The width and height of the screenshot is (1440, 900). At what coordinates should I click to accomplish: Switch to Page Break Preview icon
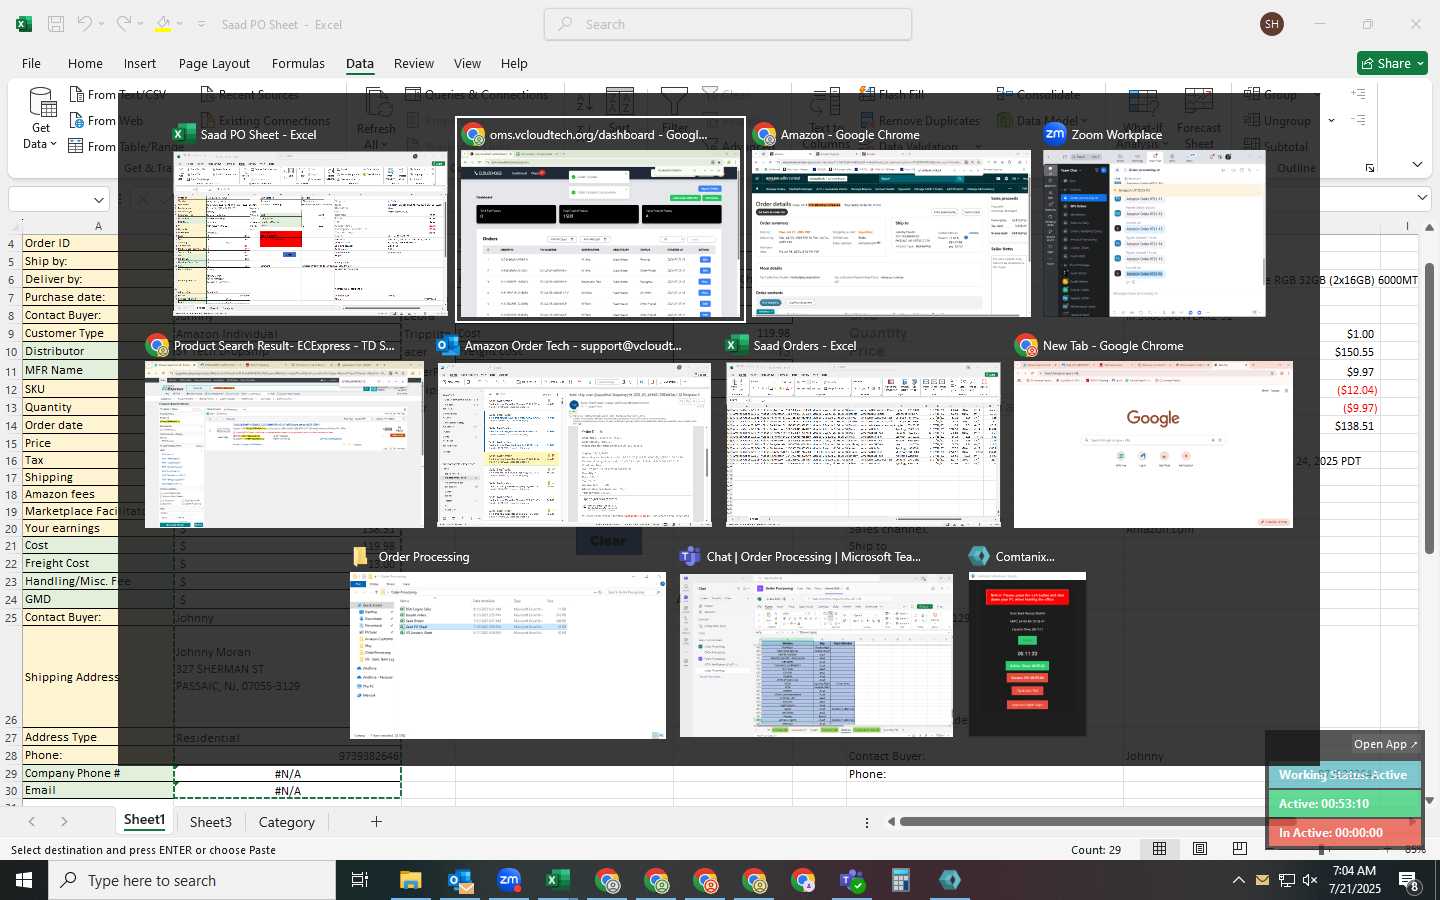[1239, 849]
